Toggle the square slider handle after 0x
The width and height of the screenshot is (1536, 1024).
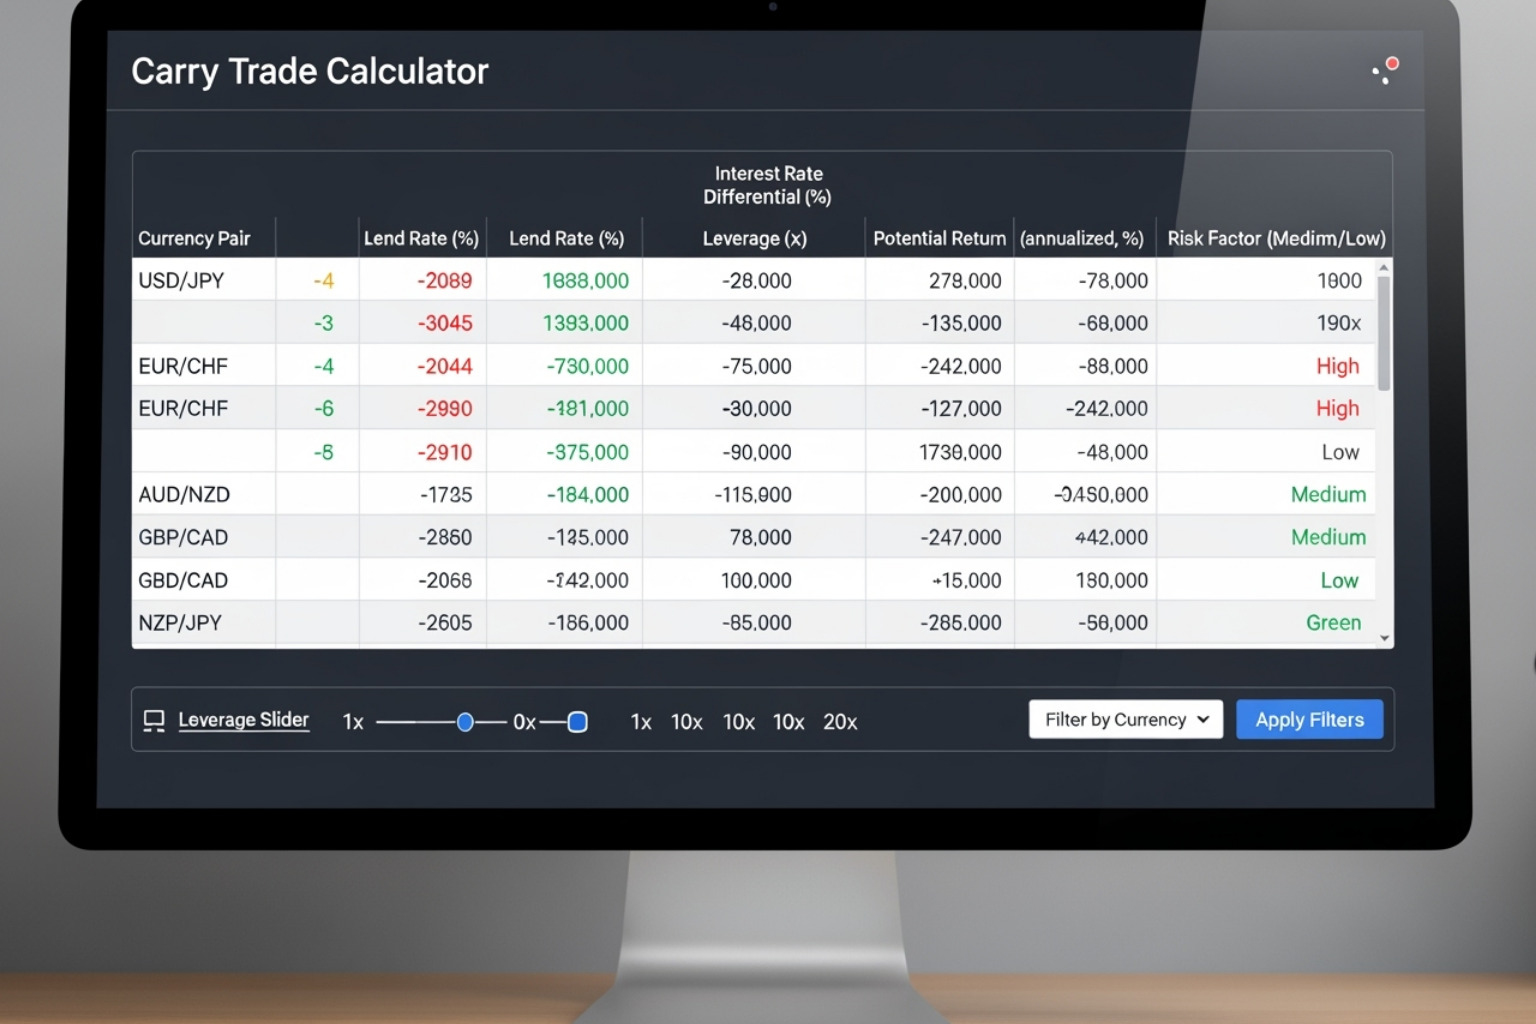click(577, 722)
